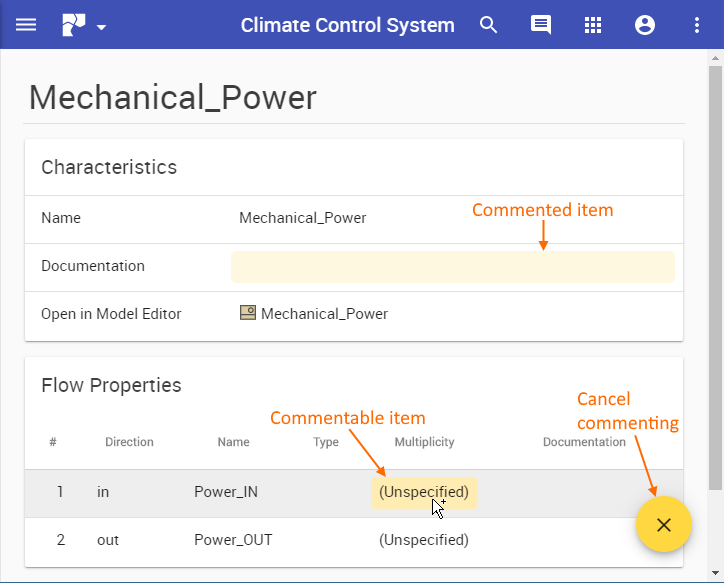Image resolution: width=724 pixels, height=583 pixels.
Task: Open the user account icon
Action: point(645,25)
